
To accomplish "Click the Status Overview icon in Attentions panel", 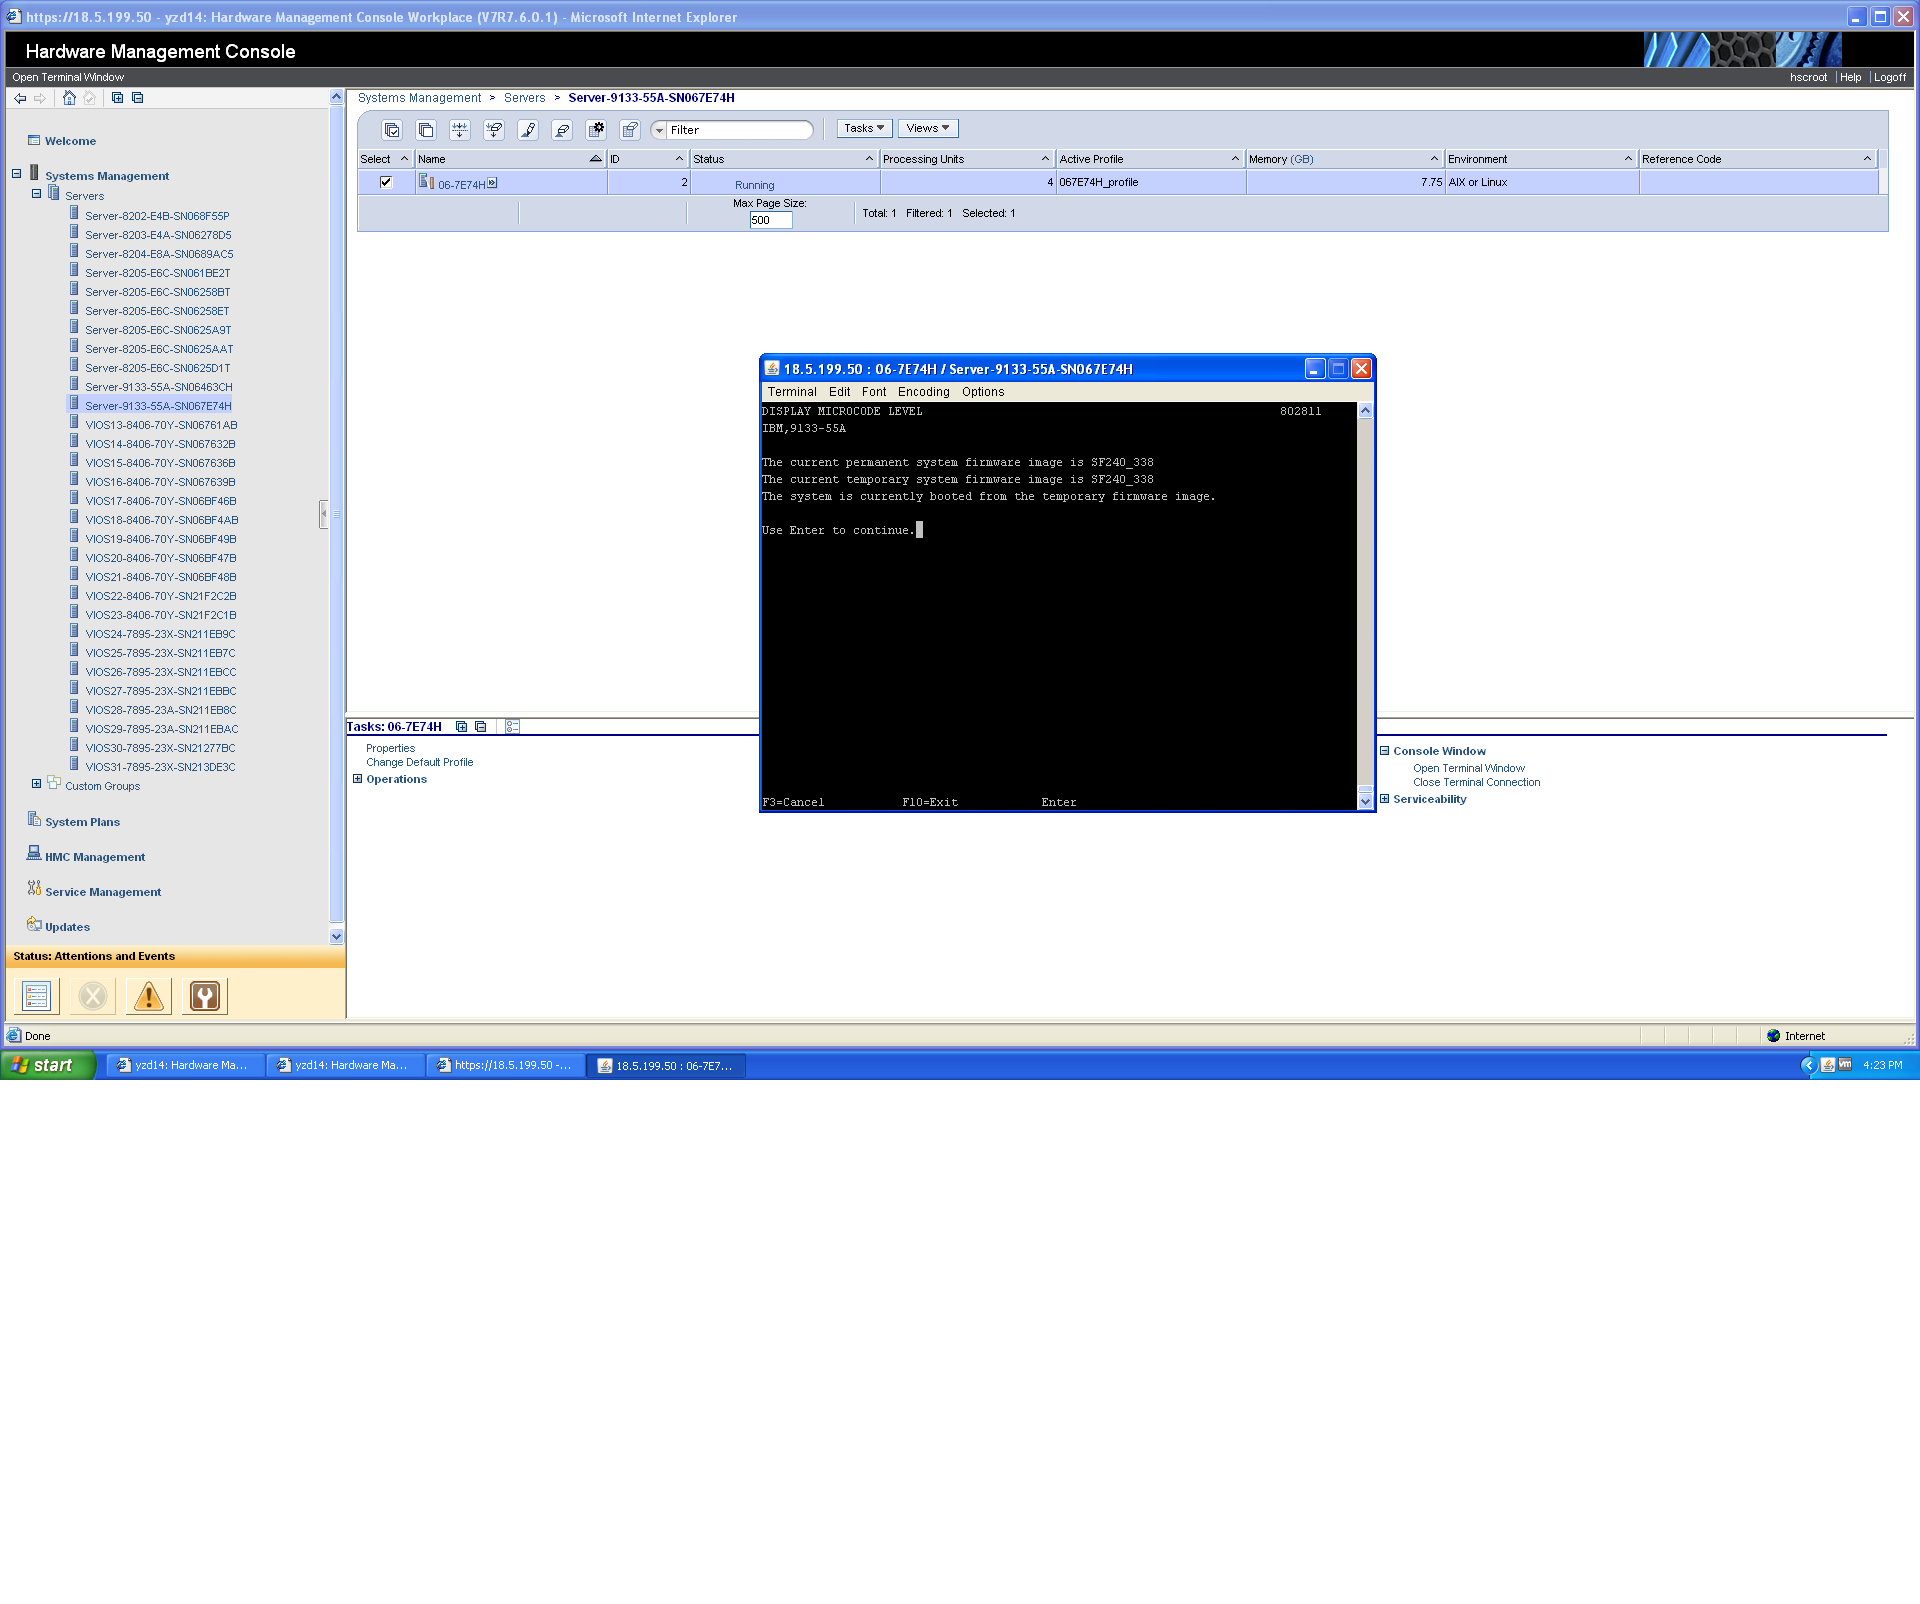I will (37, 996).
